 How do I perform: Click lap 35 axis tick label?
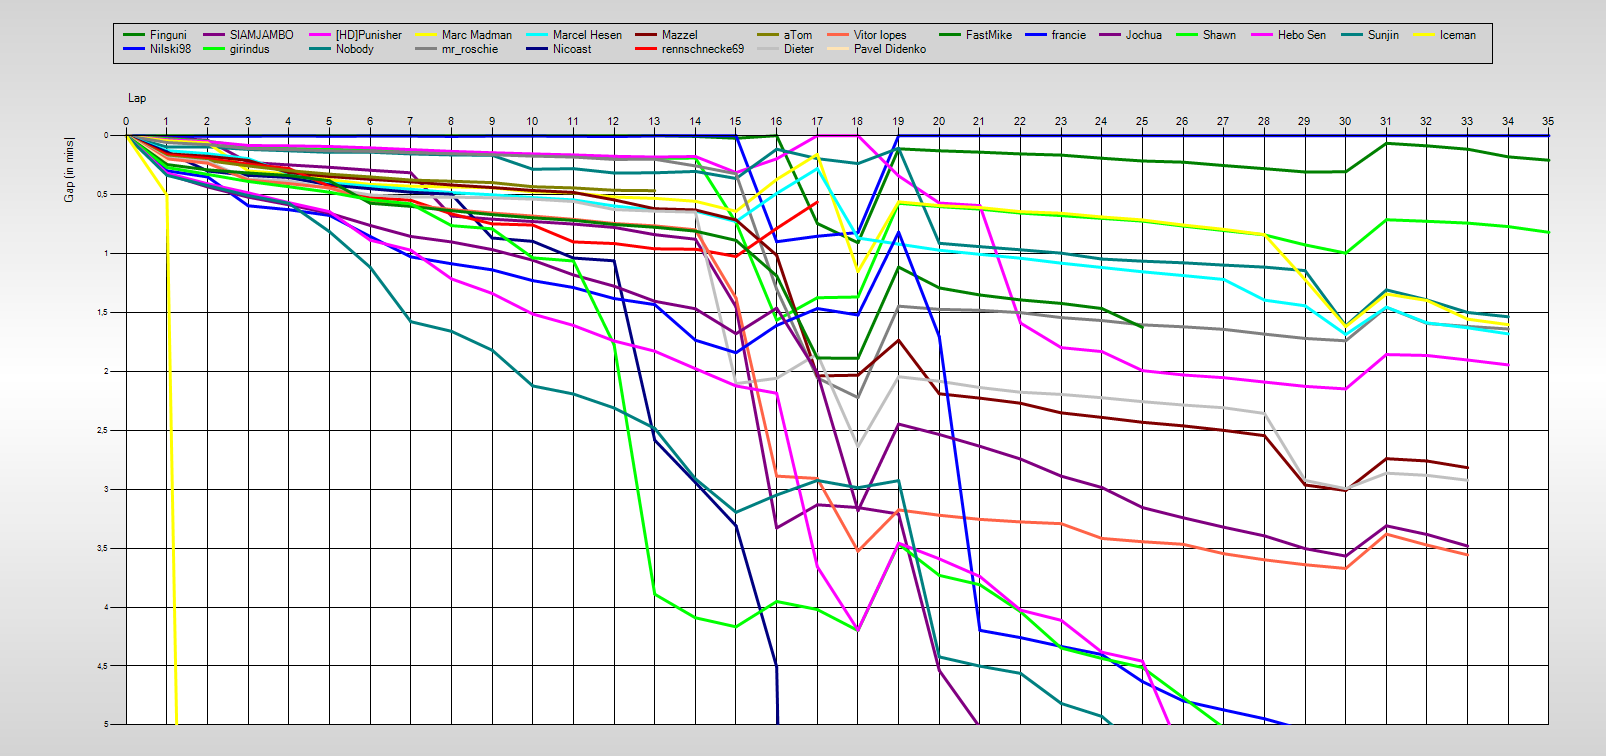pos(1548,121)
